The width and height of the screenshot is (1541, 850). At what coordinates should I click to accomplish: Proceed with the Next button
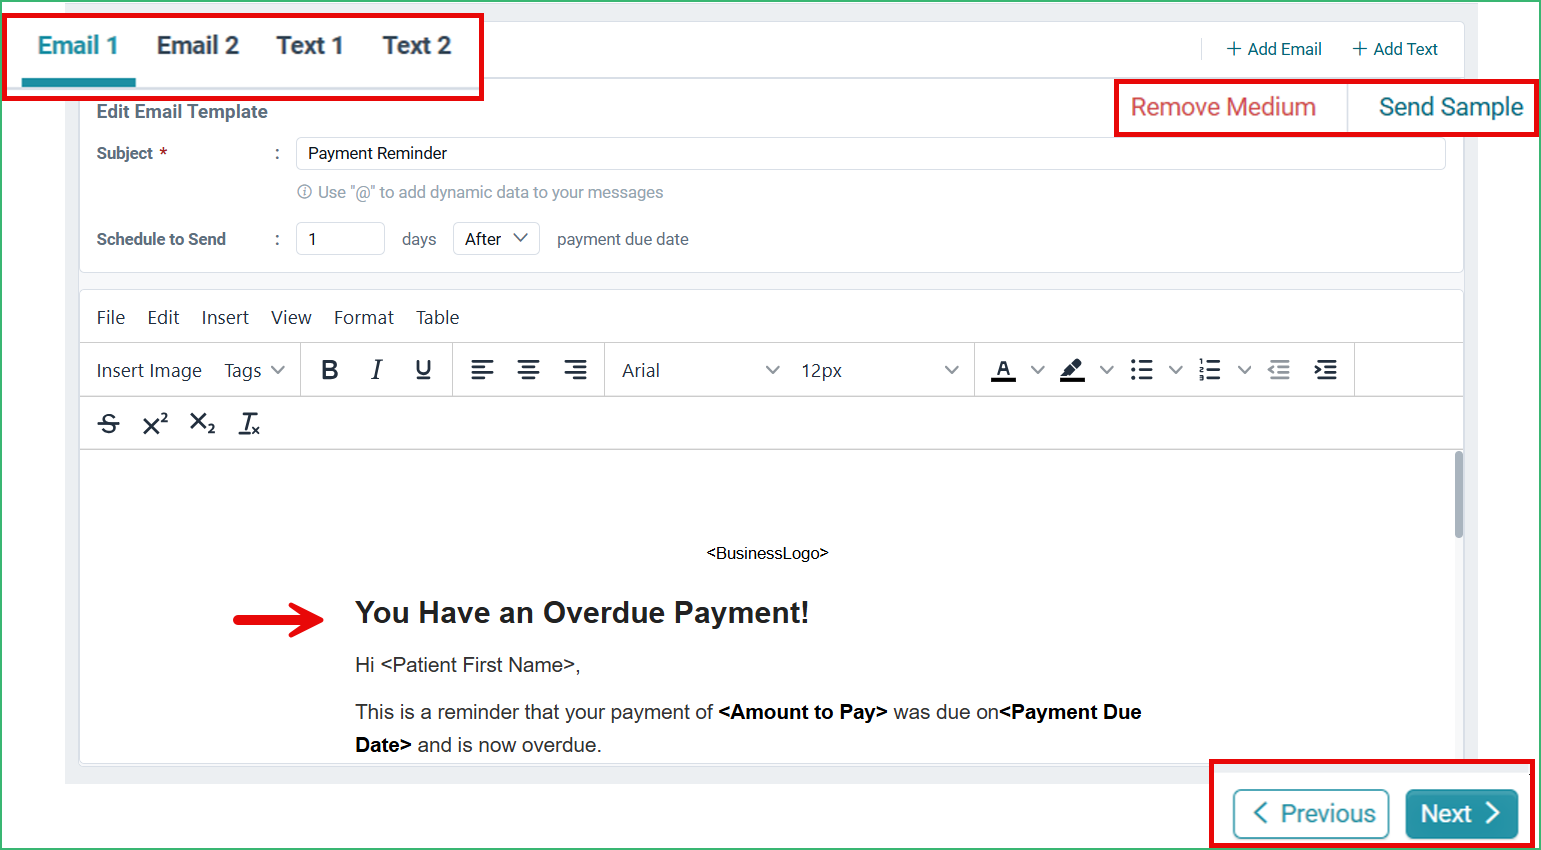pos(1462,814)
